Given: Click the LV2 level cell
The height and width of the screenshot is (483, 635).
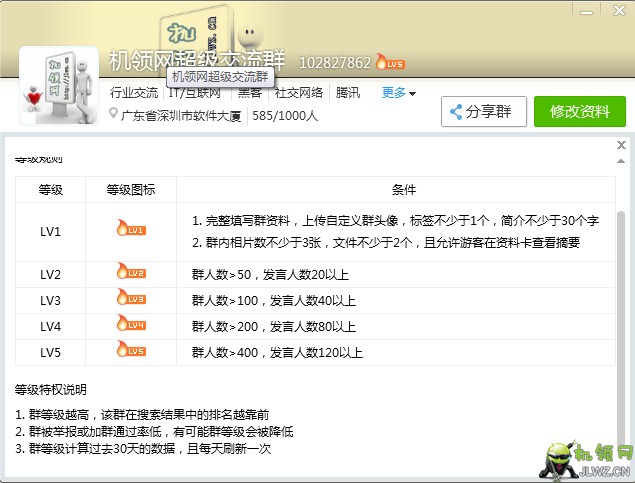Looking at the screenshot, I should [51, 274].
